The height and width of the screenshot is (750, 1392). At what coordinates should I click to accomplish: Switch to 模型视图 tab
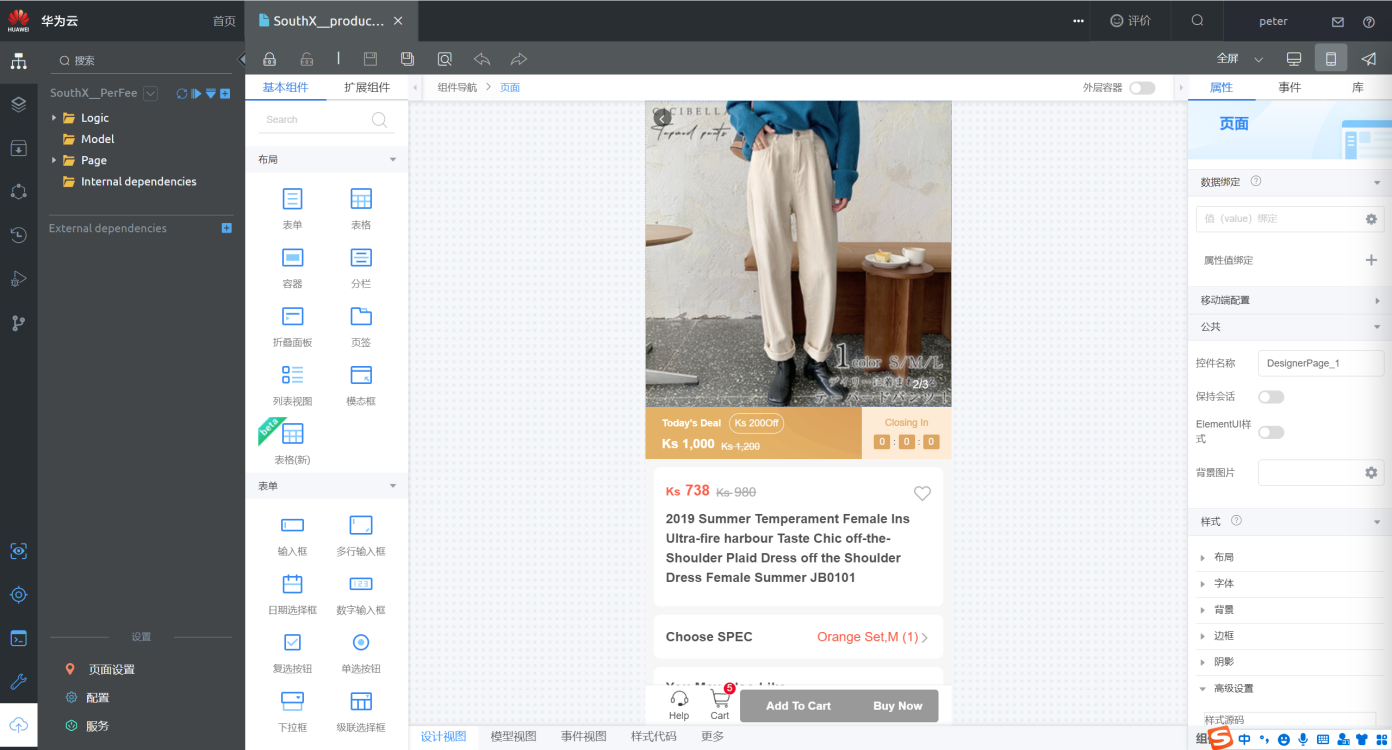click(514, 737)
